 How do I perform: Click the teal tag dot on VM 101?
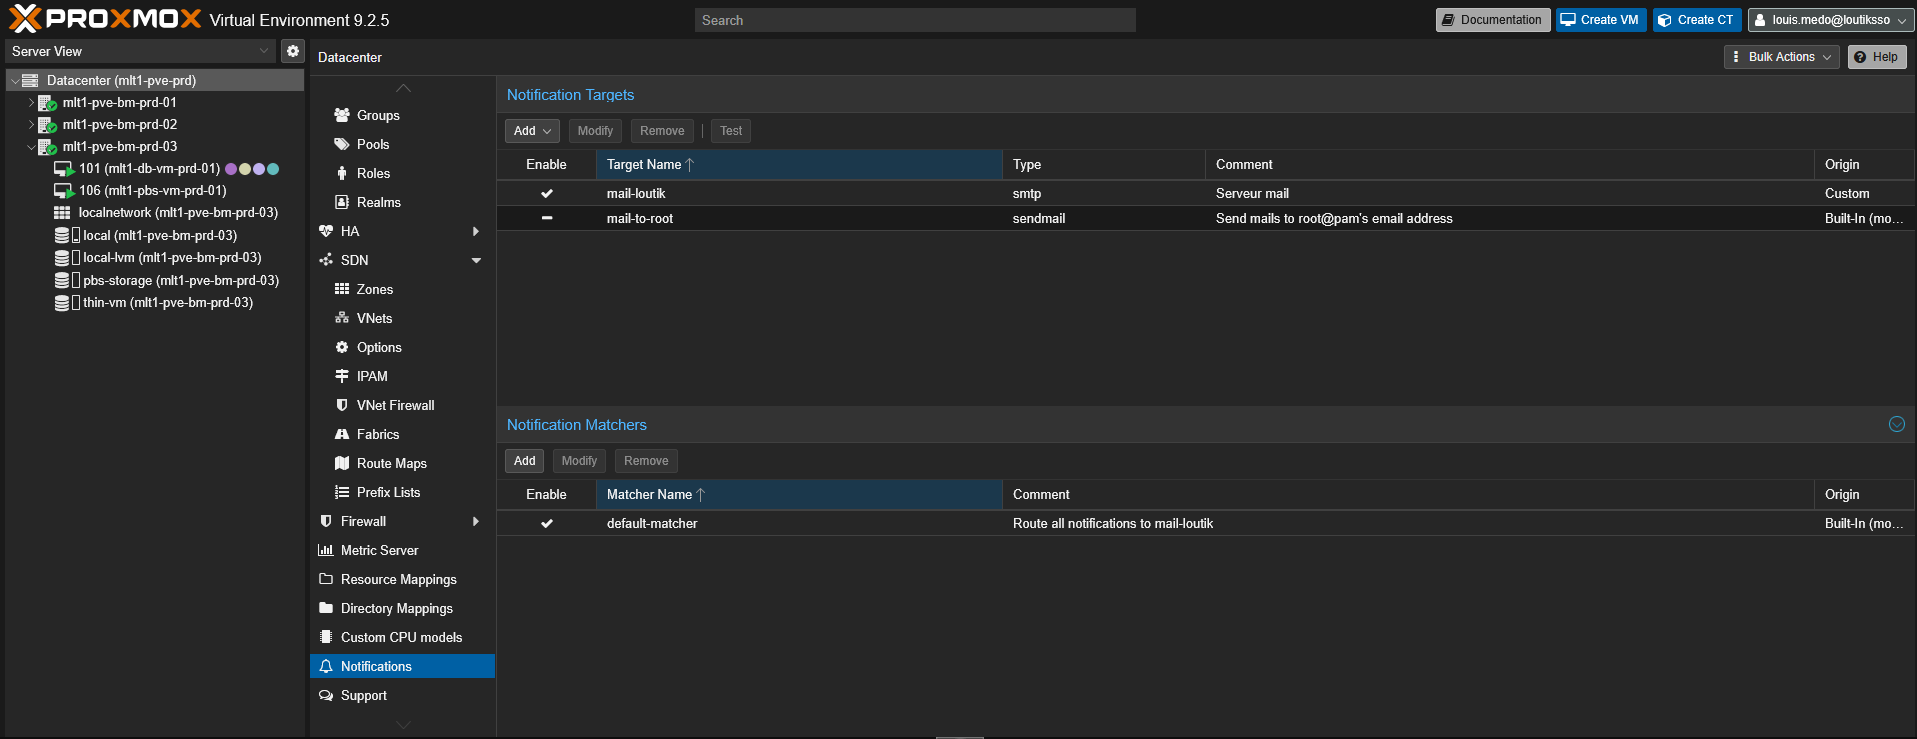tap(273, 169)
